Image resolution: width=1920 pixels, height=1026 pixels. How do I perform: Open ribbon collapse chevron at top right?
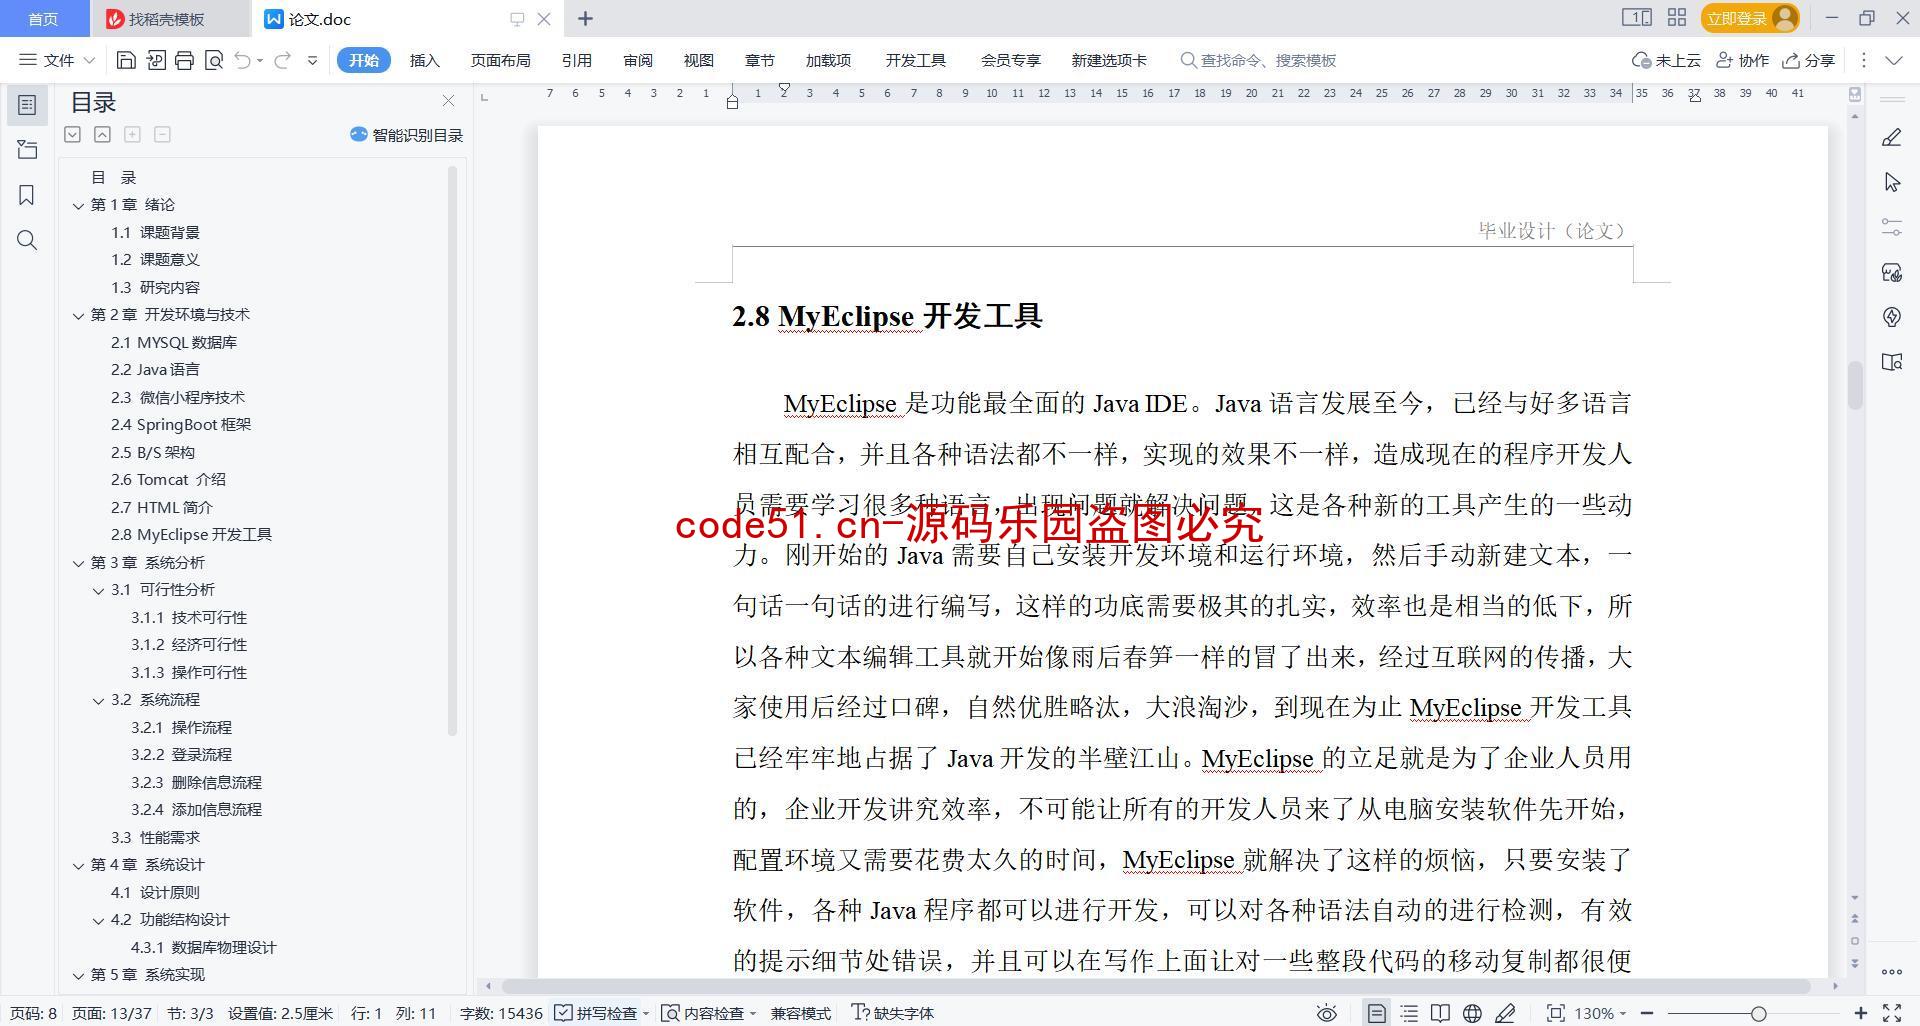click(1893, 60)
